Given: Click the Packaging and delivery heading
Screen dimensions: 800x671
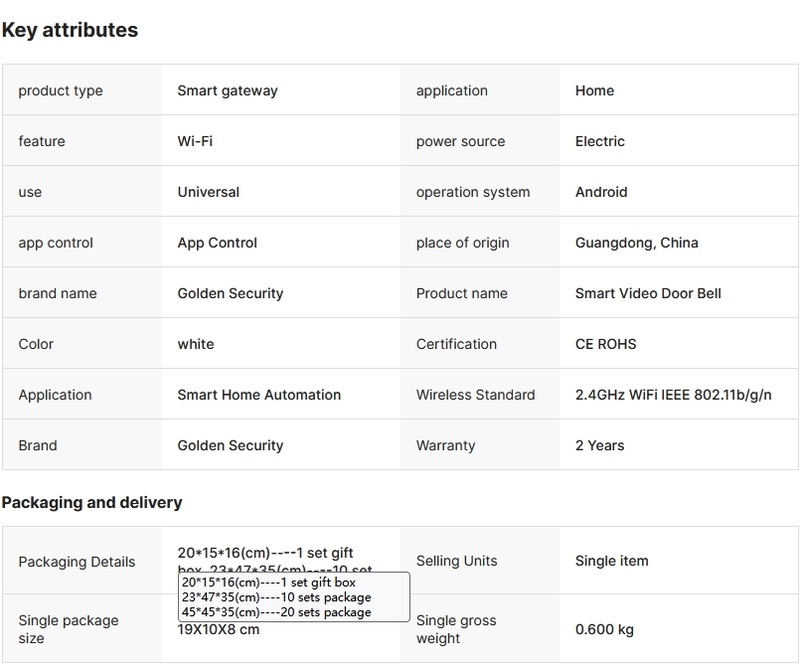Looking at the screenshot, I should [x=92, y=502].
